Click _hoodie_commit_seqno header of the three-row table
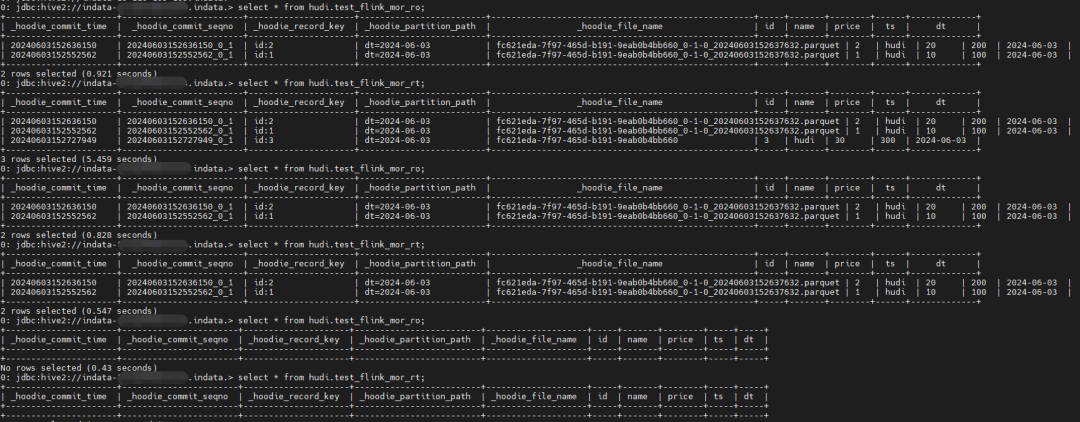The image size is (1080, 422). pyautogui.click(x=179, y=102)
